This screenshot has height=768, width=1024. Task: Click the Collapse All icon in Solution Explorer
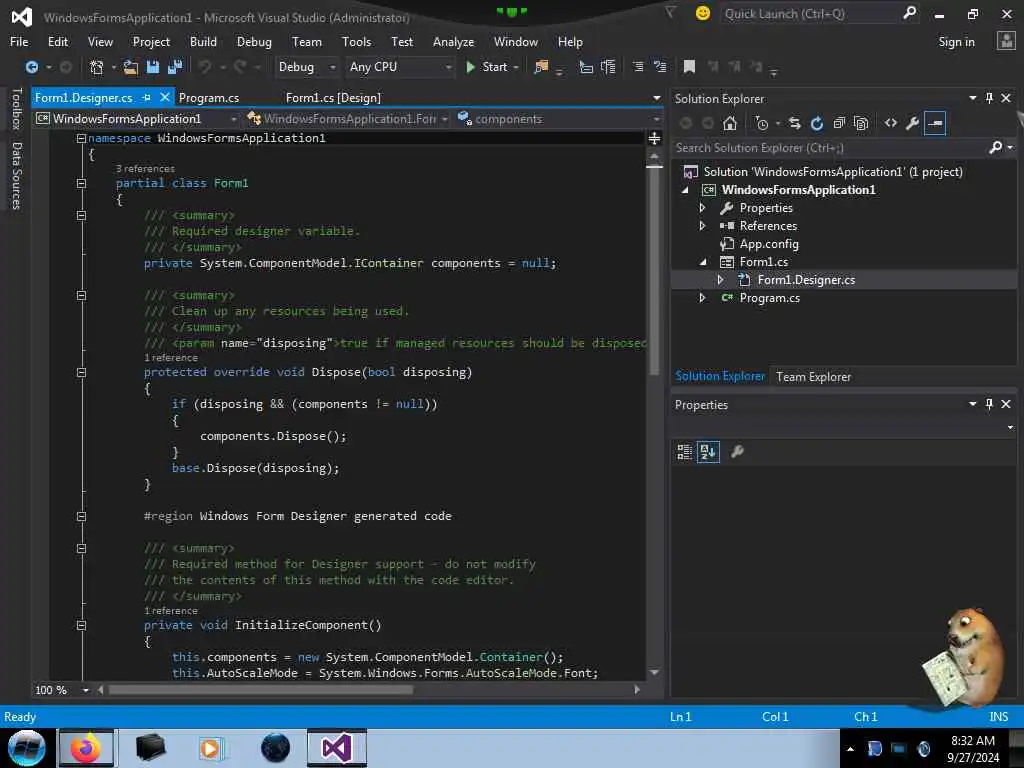839,123
